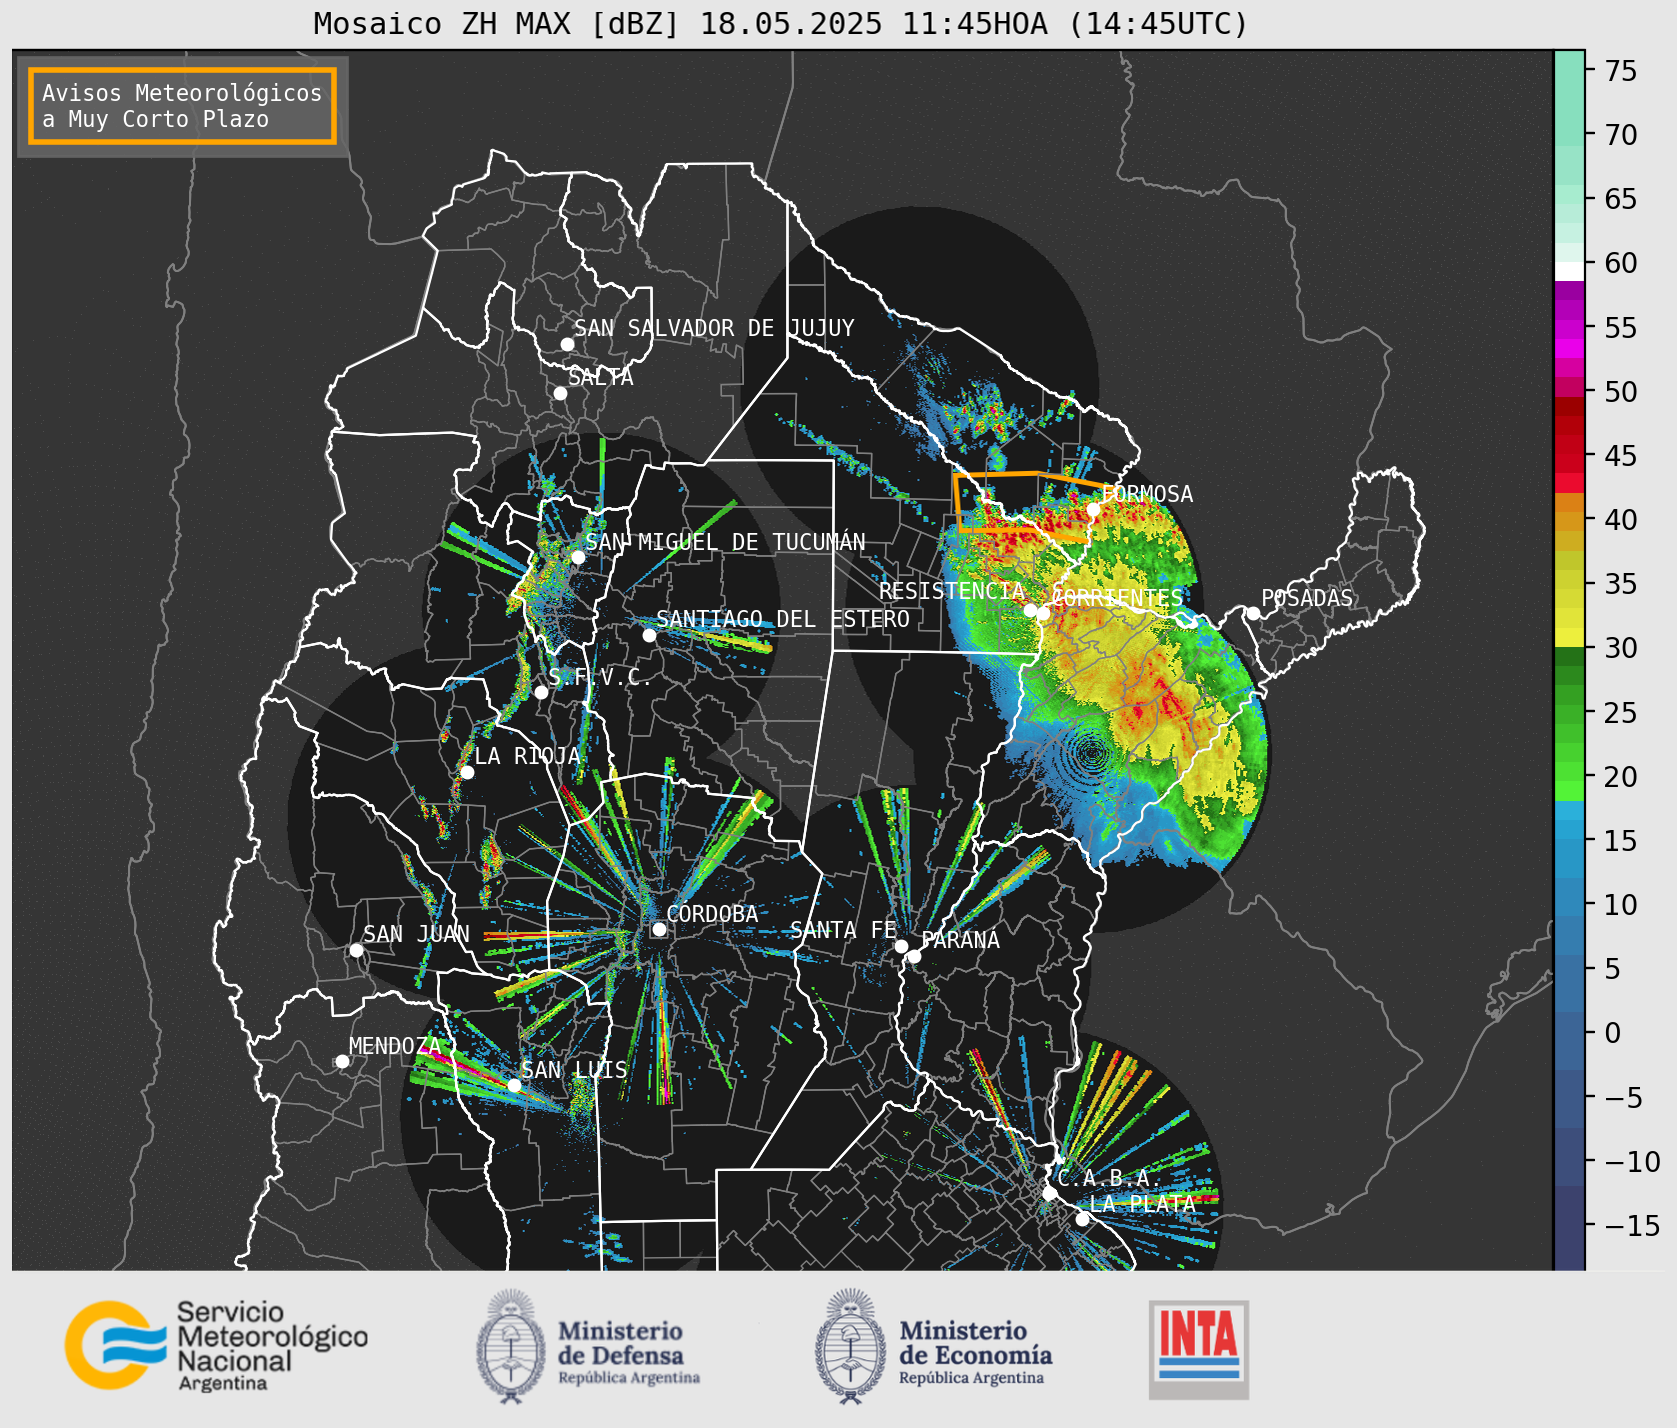Click the 'SAN MIGUEL DE TUCUMÁN' label
1677x1428 pixels.
[x=726, y=542]
